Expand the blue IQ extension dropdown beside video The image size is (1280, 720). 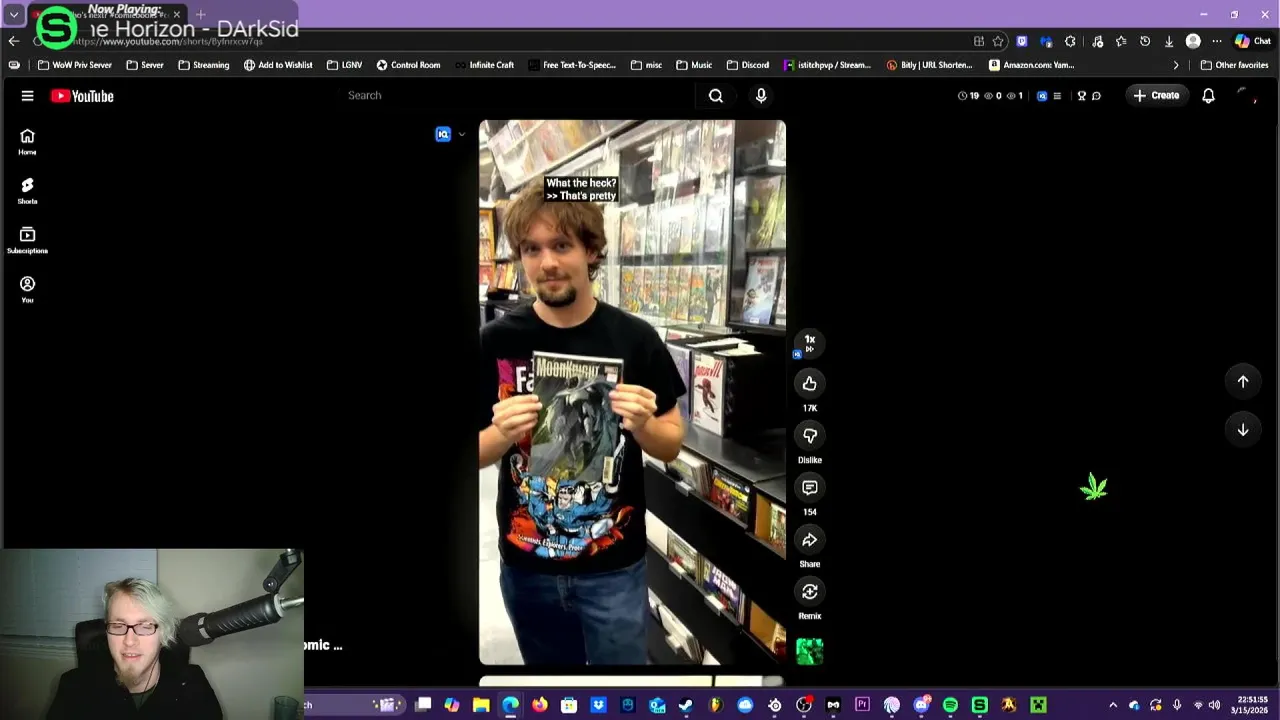(461, 134)
